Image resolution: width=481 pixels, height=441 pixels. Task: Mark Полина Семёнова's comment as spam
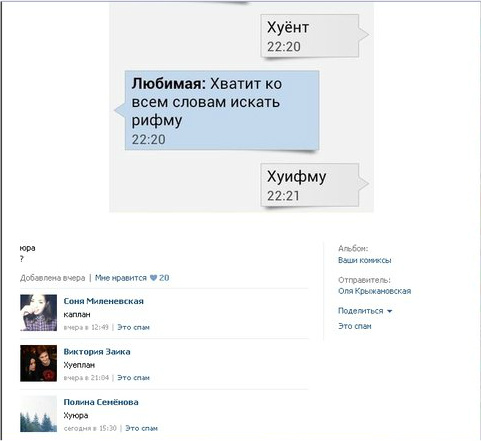click(141, 428)
